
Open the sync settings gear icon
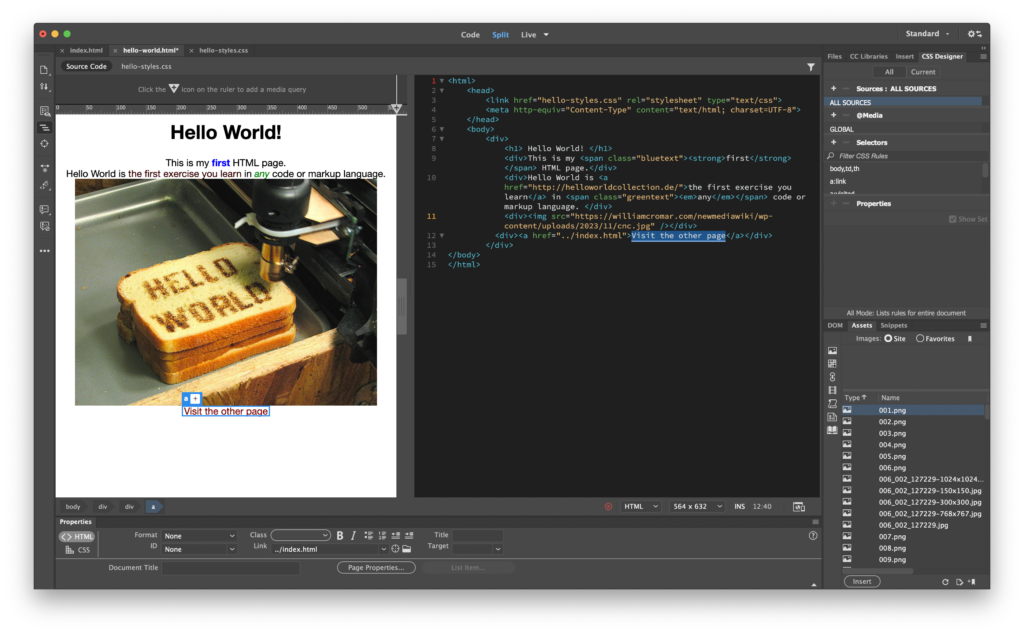(x=973, y=34)
